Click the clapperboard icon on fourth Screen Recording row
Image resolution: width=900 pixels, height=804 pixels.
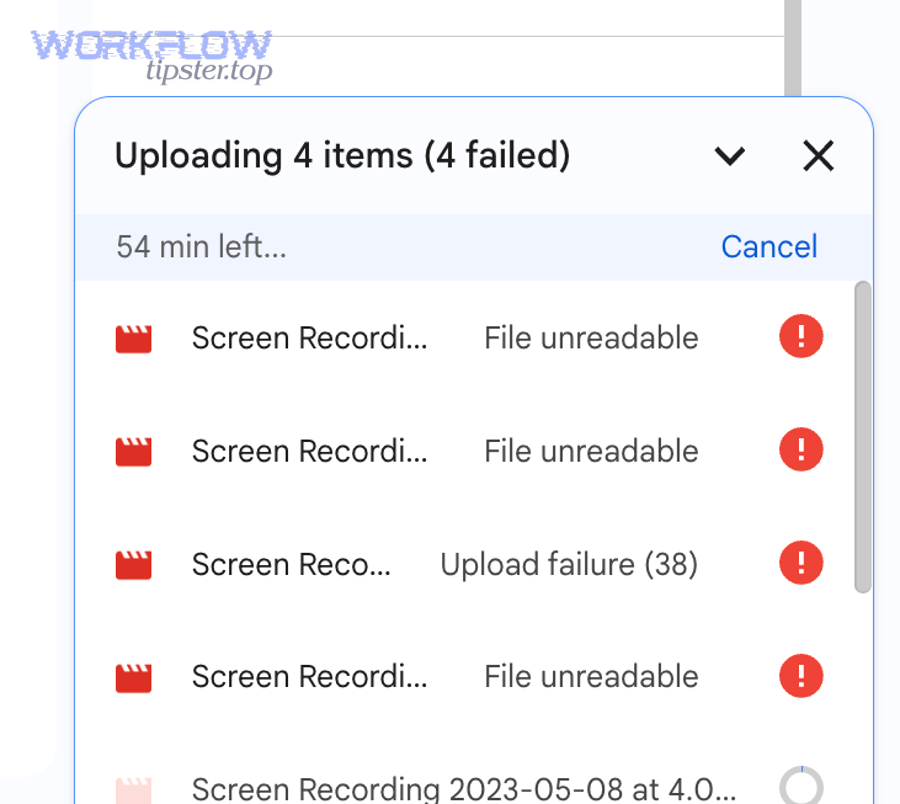tap(133, 676)
